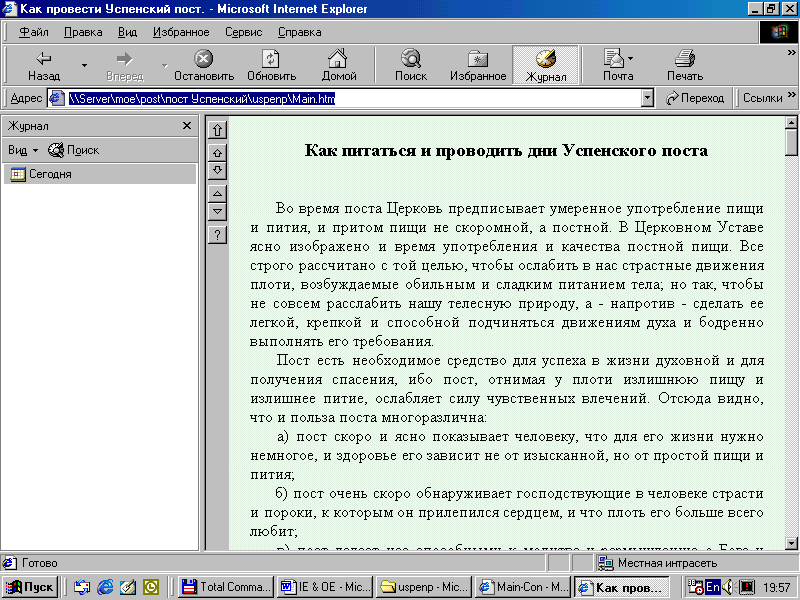Click the page scrollbar down arrow
The image size is (800, 600).
coord(791,543)
